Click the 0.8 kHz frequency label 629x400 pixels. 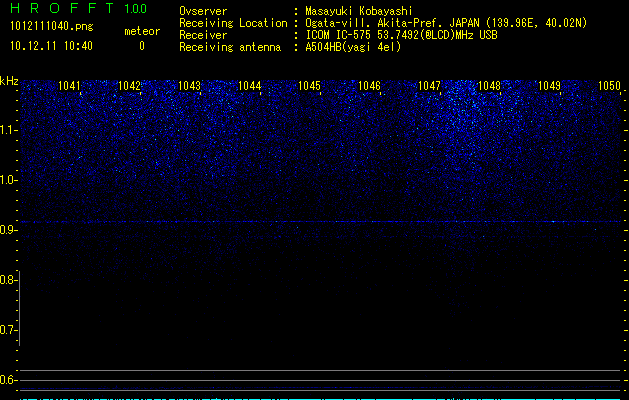[9, 280]
